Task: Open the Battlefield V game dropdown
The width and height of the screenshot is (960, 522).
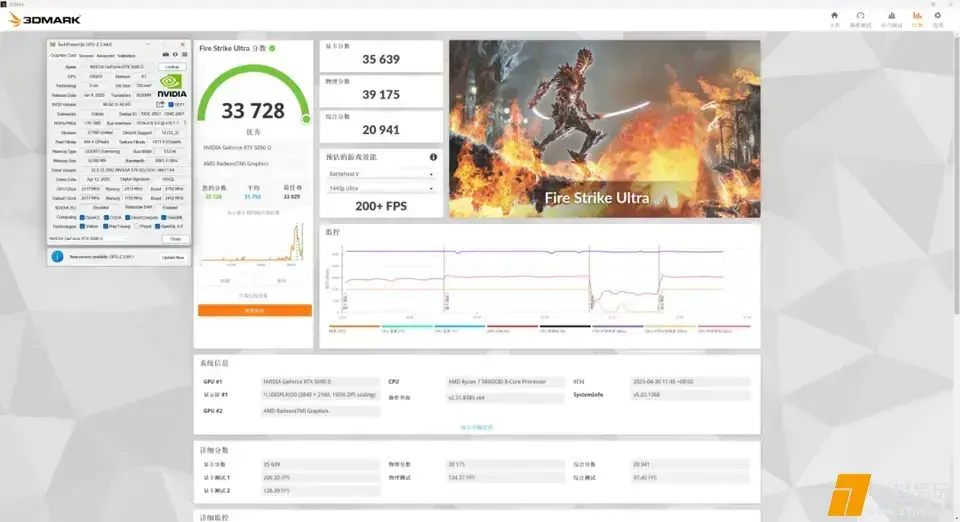Action: (x=380, y=174)
